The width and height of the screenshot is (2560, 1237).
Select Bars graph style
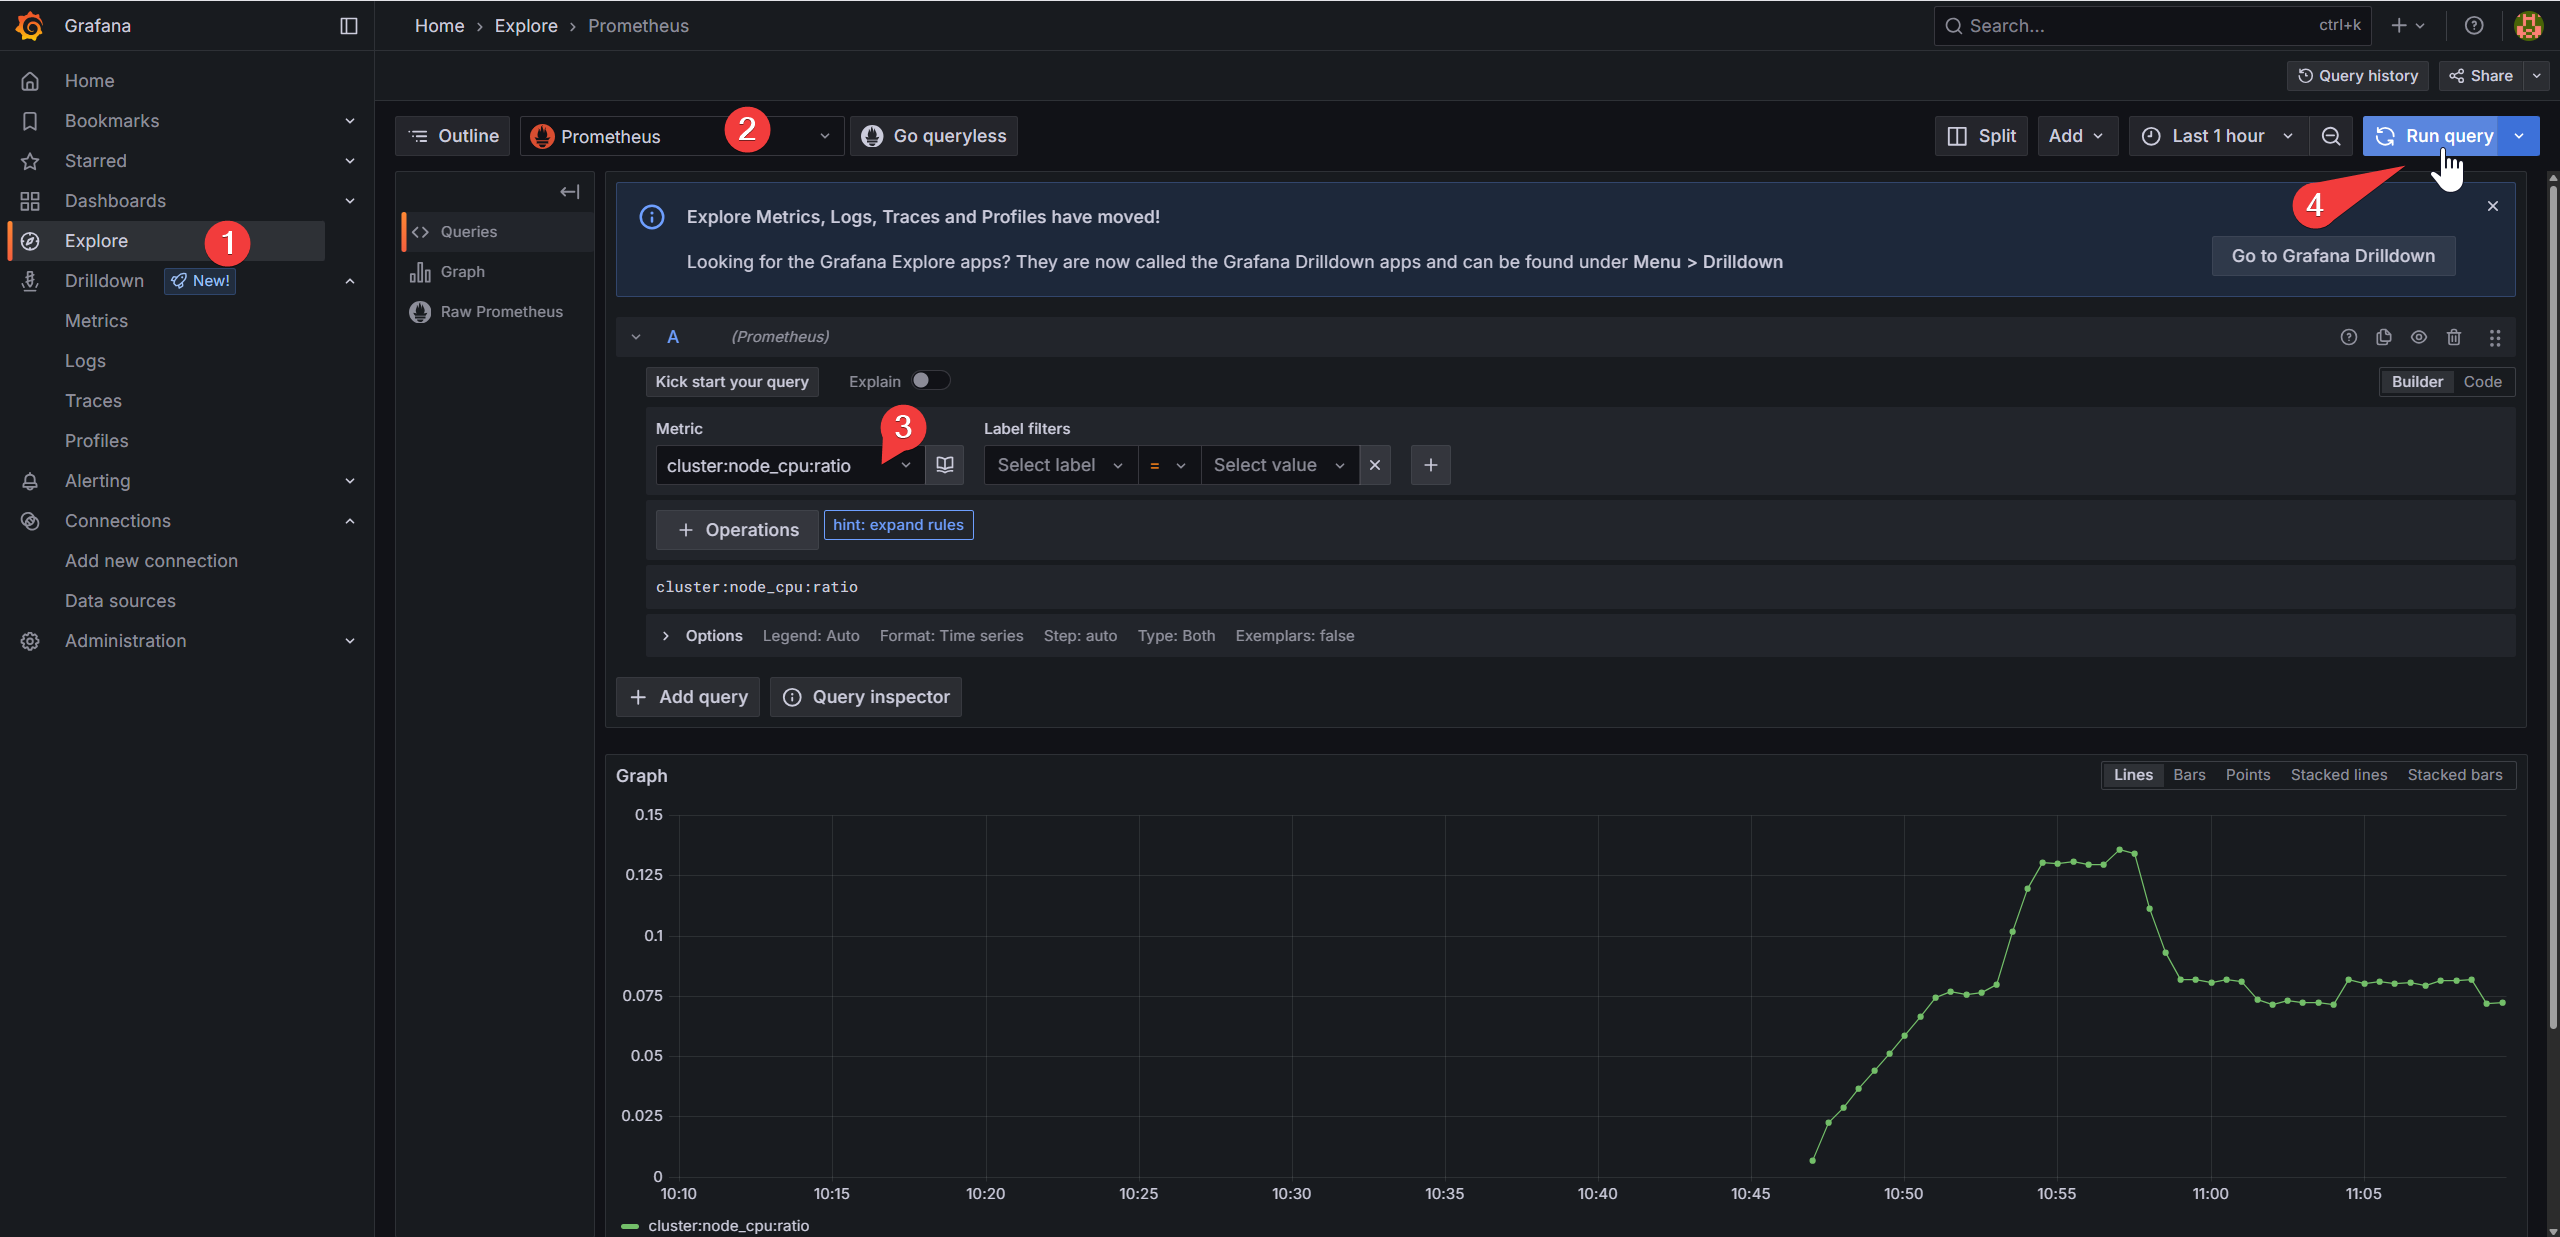(2189, 775)
